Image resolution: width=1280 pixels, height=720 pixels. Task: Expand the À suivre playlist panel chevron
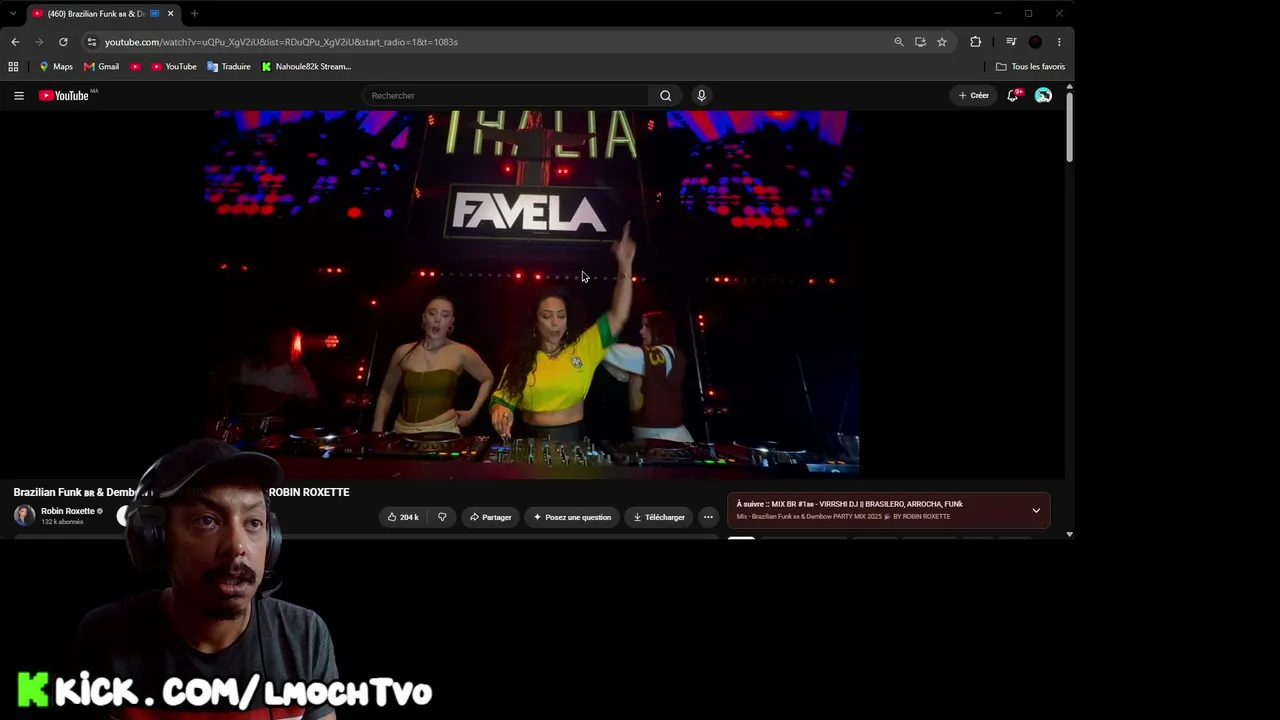(1036, 511)
